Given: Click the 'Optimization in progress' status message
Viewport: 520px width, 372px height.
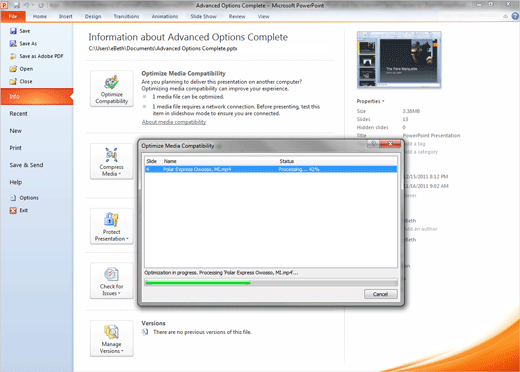Looking at the screenshot, I should pos(221,273).
